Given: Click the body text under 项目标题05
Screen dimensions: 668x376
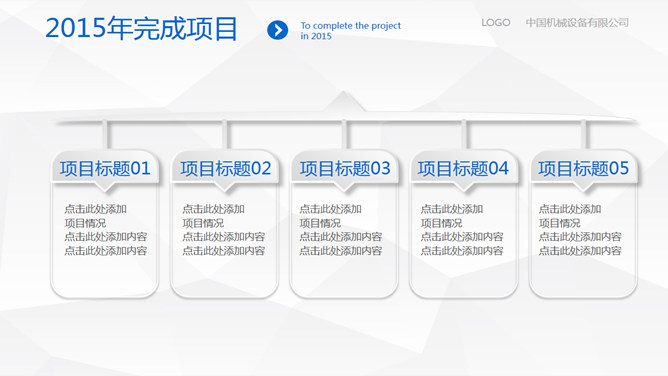Looking at the screenshot, I should pyautogui.click(x=580, y=230).
